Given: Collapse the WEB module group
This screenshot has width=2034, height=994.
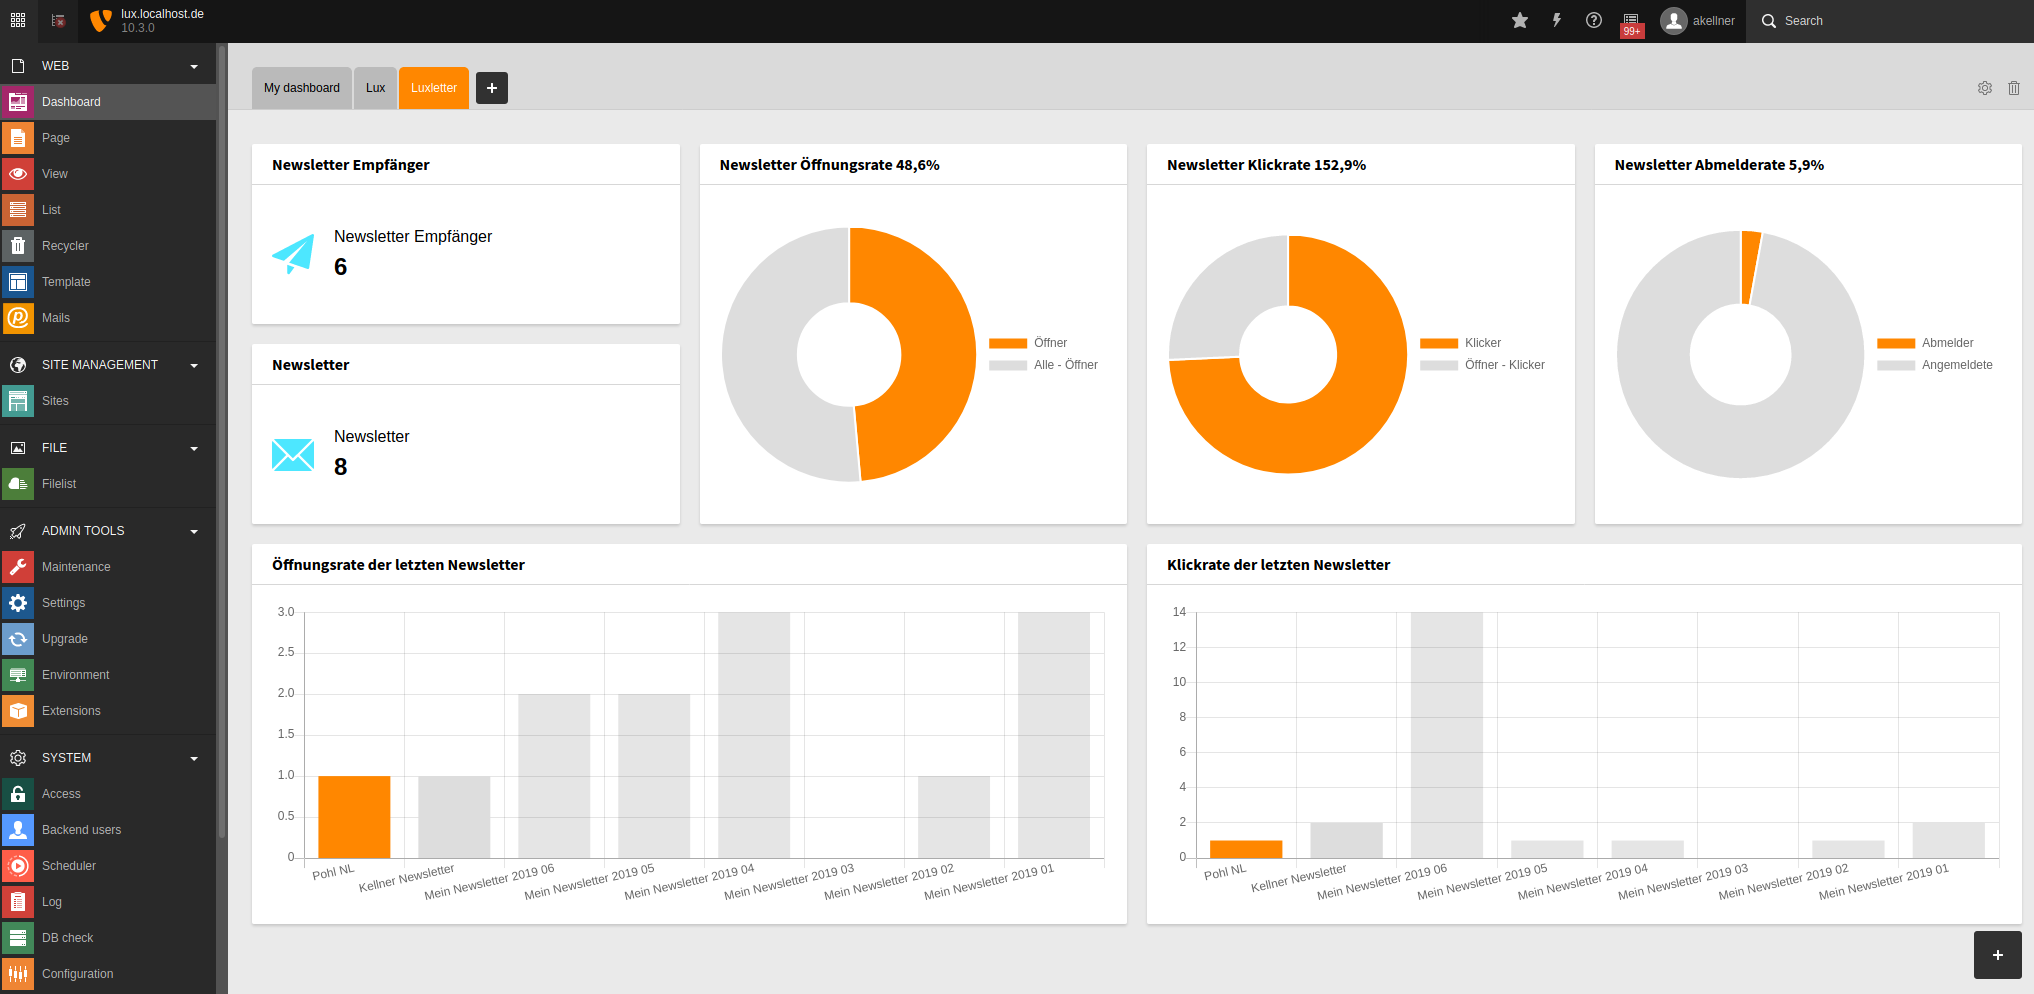Looking at the screenshot, I should pos(108,66).
